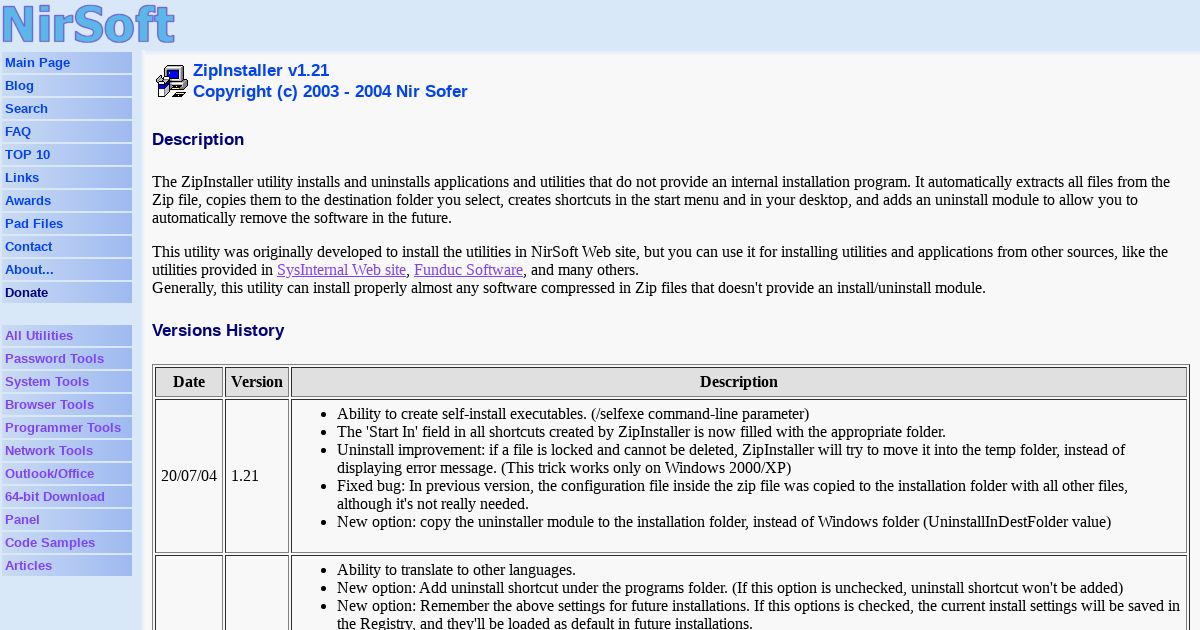Click the NirSoft logo
Image resolution: width=1200 pixels, height=630 pixels.
pyautogui.click(x=88, y=24)
